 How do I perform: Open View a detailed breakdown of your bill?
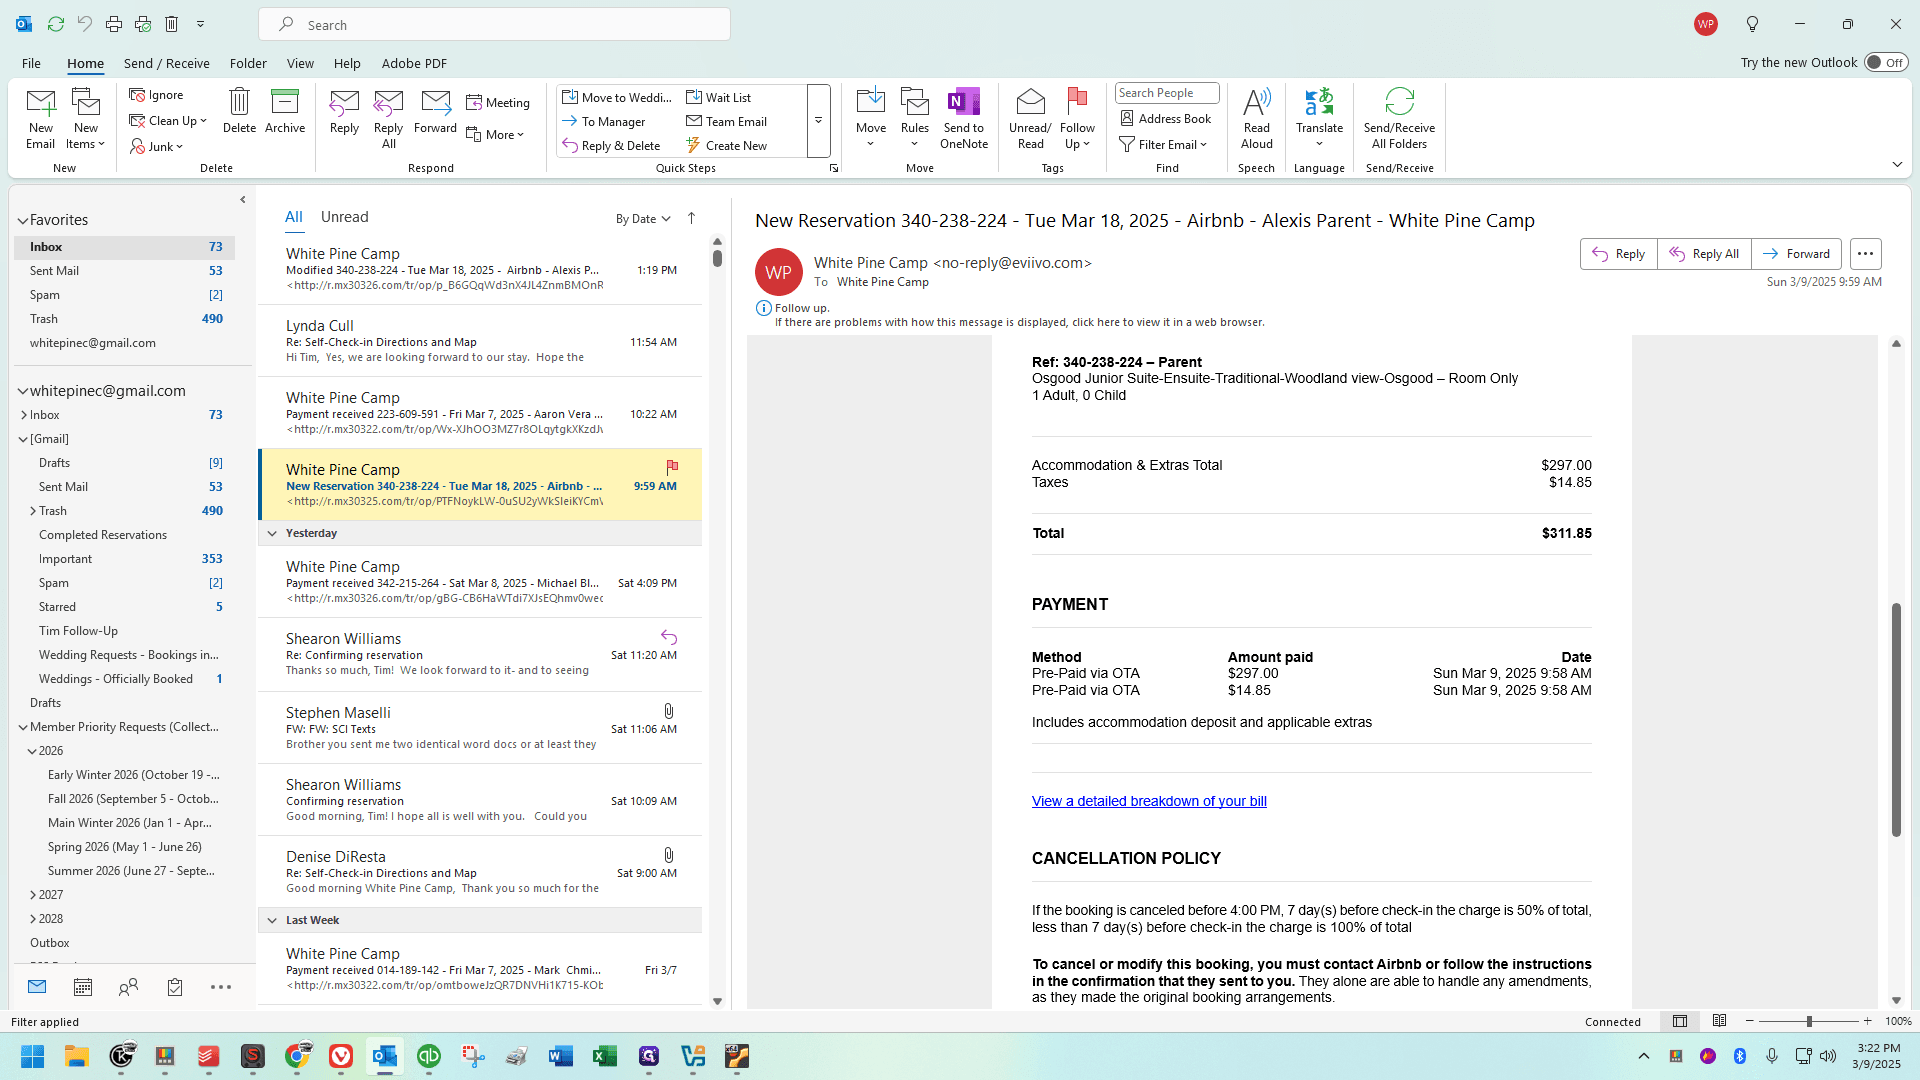click(x=1149, y=801)
